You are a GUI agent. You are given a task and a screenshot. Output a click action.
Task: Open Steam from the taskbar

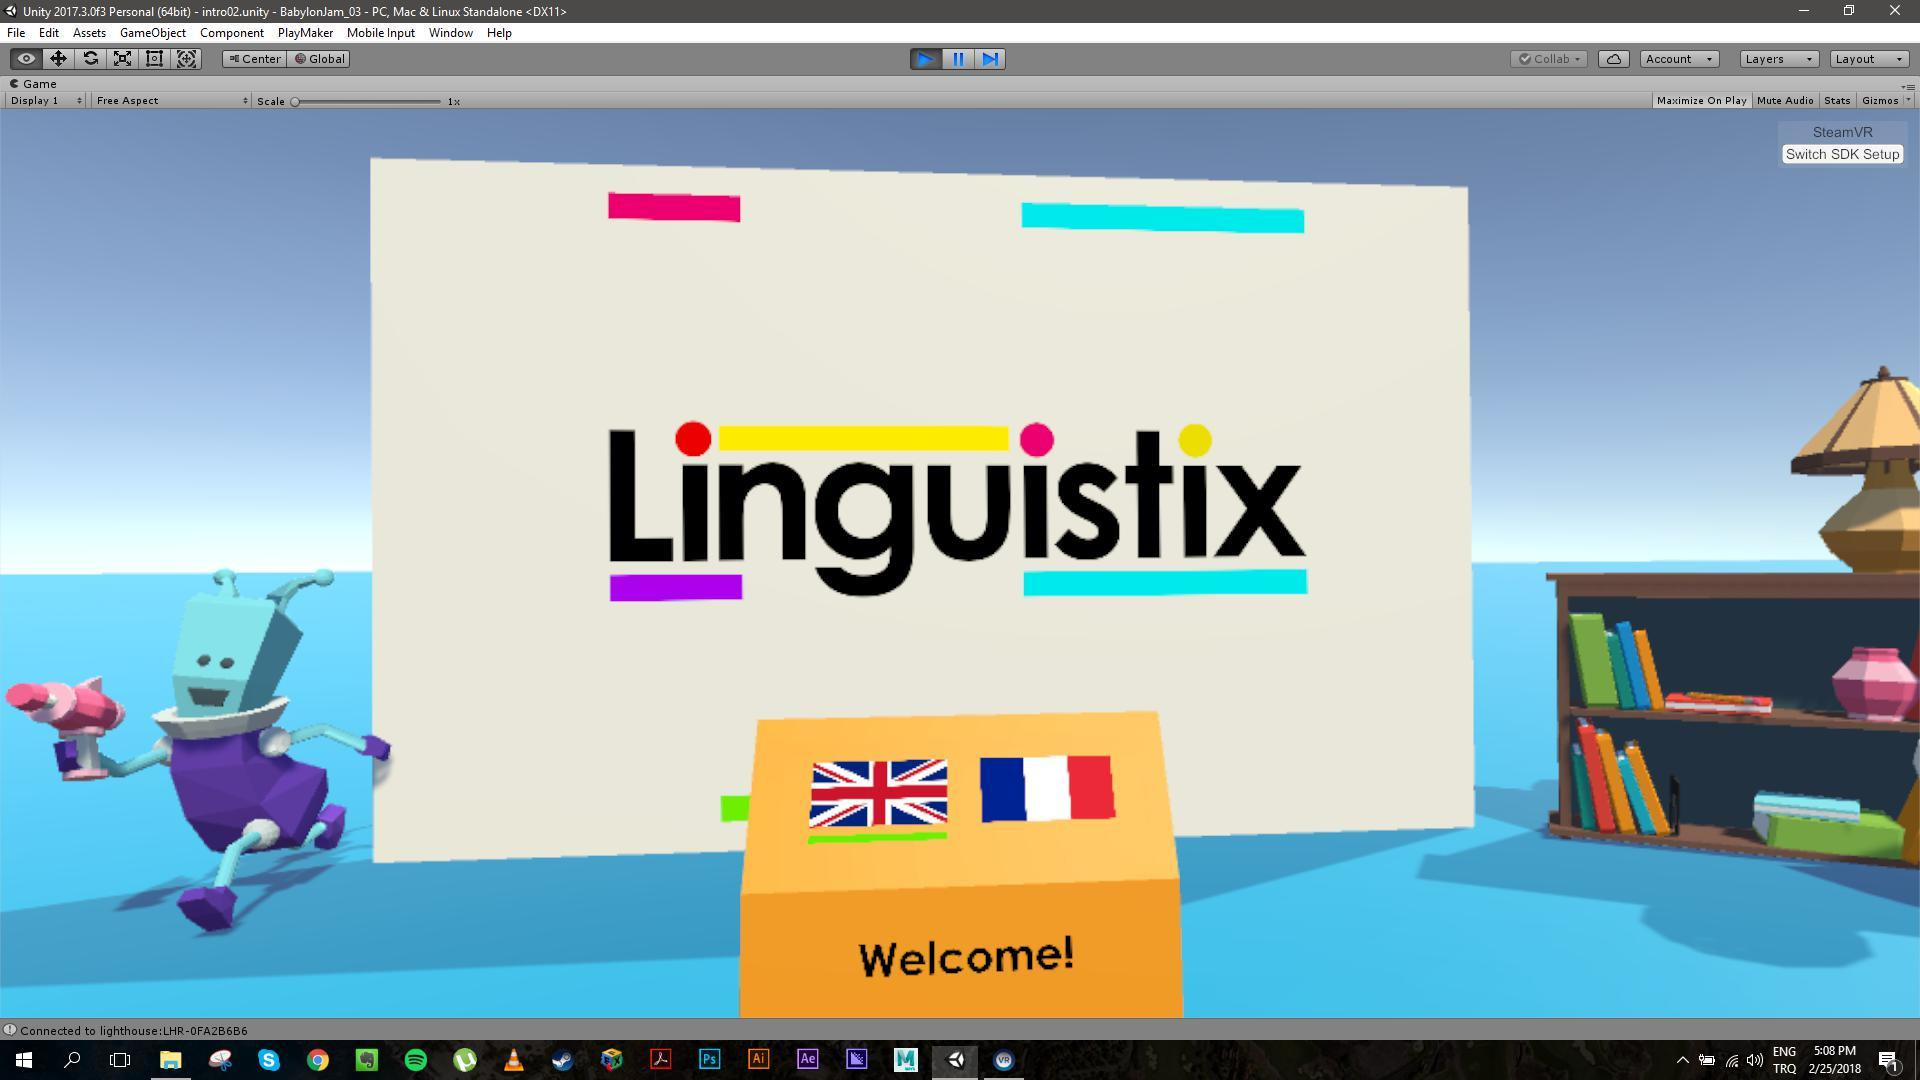point(562,1060)
